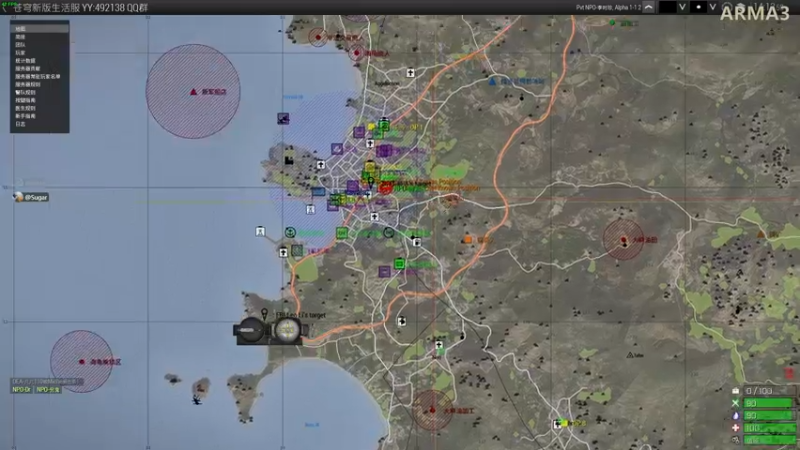Viewport: 800px width, 450px height.
Task: Click the target pin marker above the compass
Action: coord(264,313)
